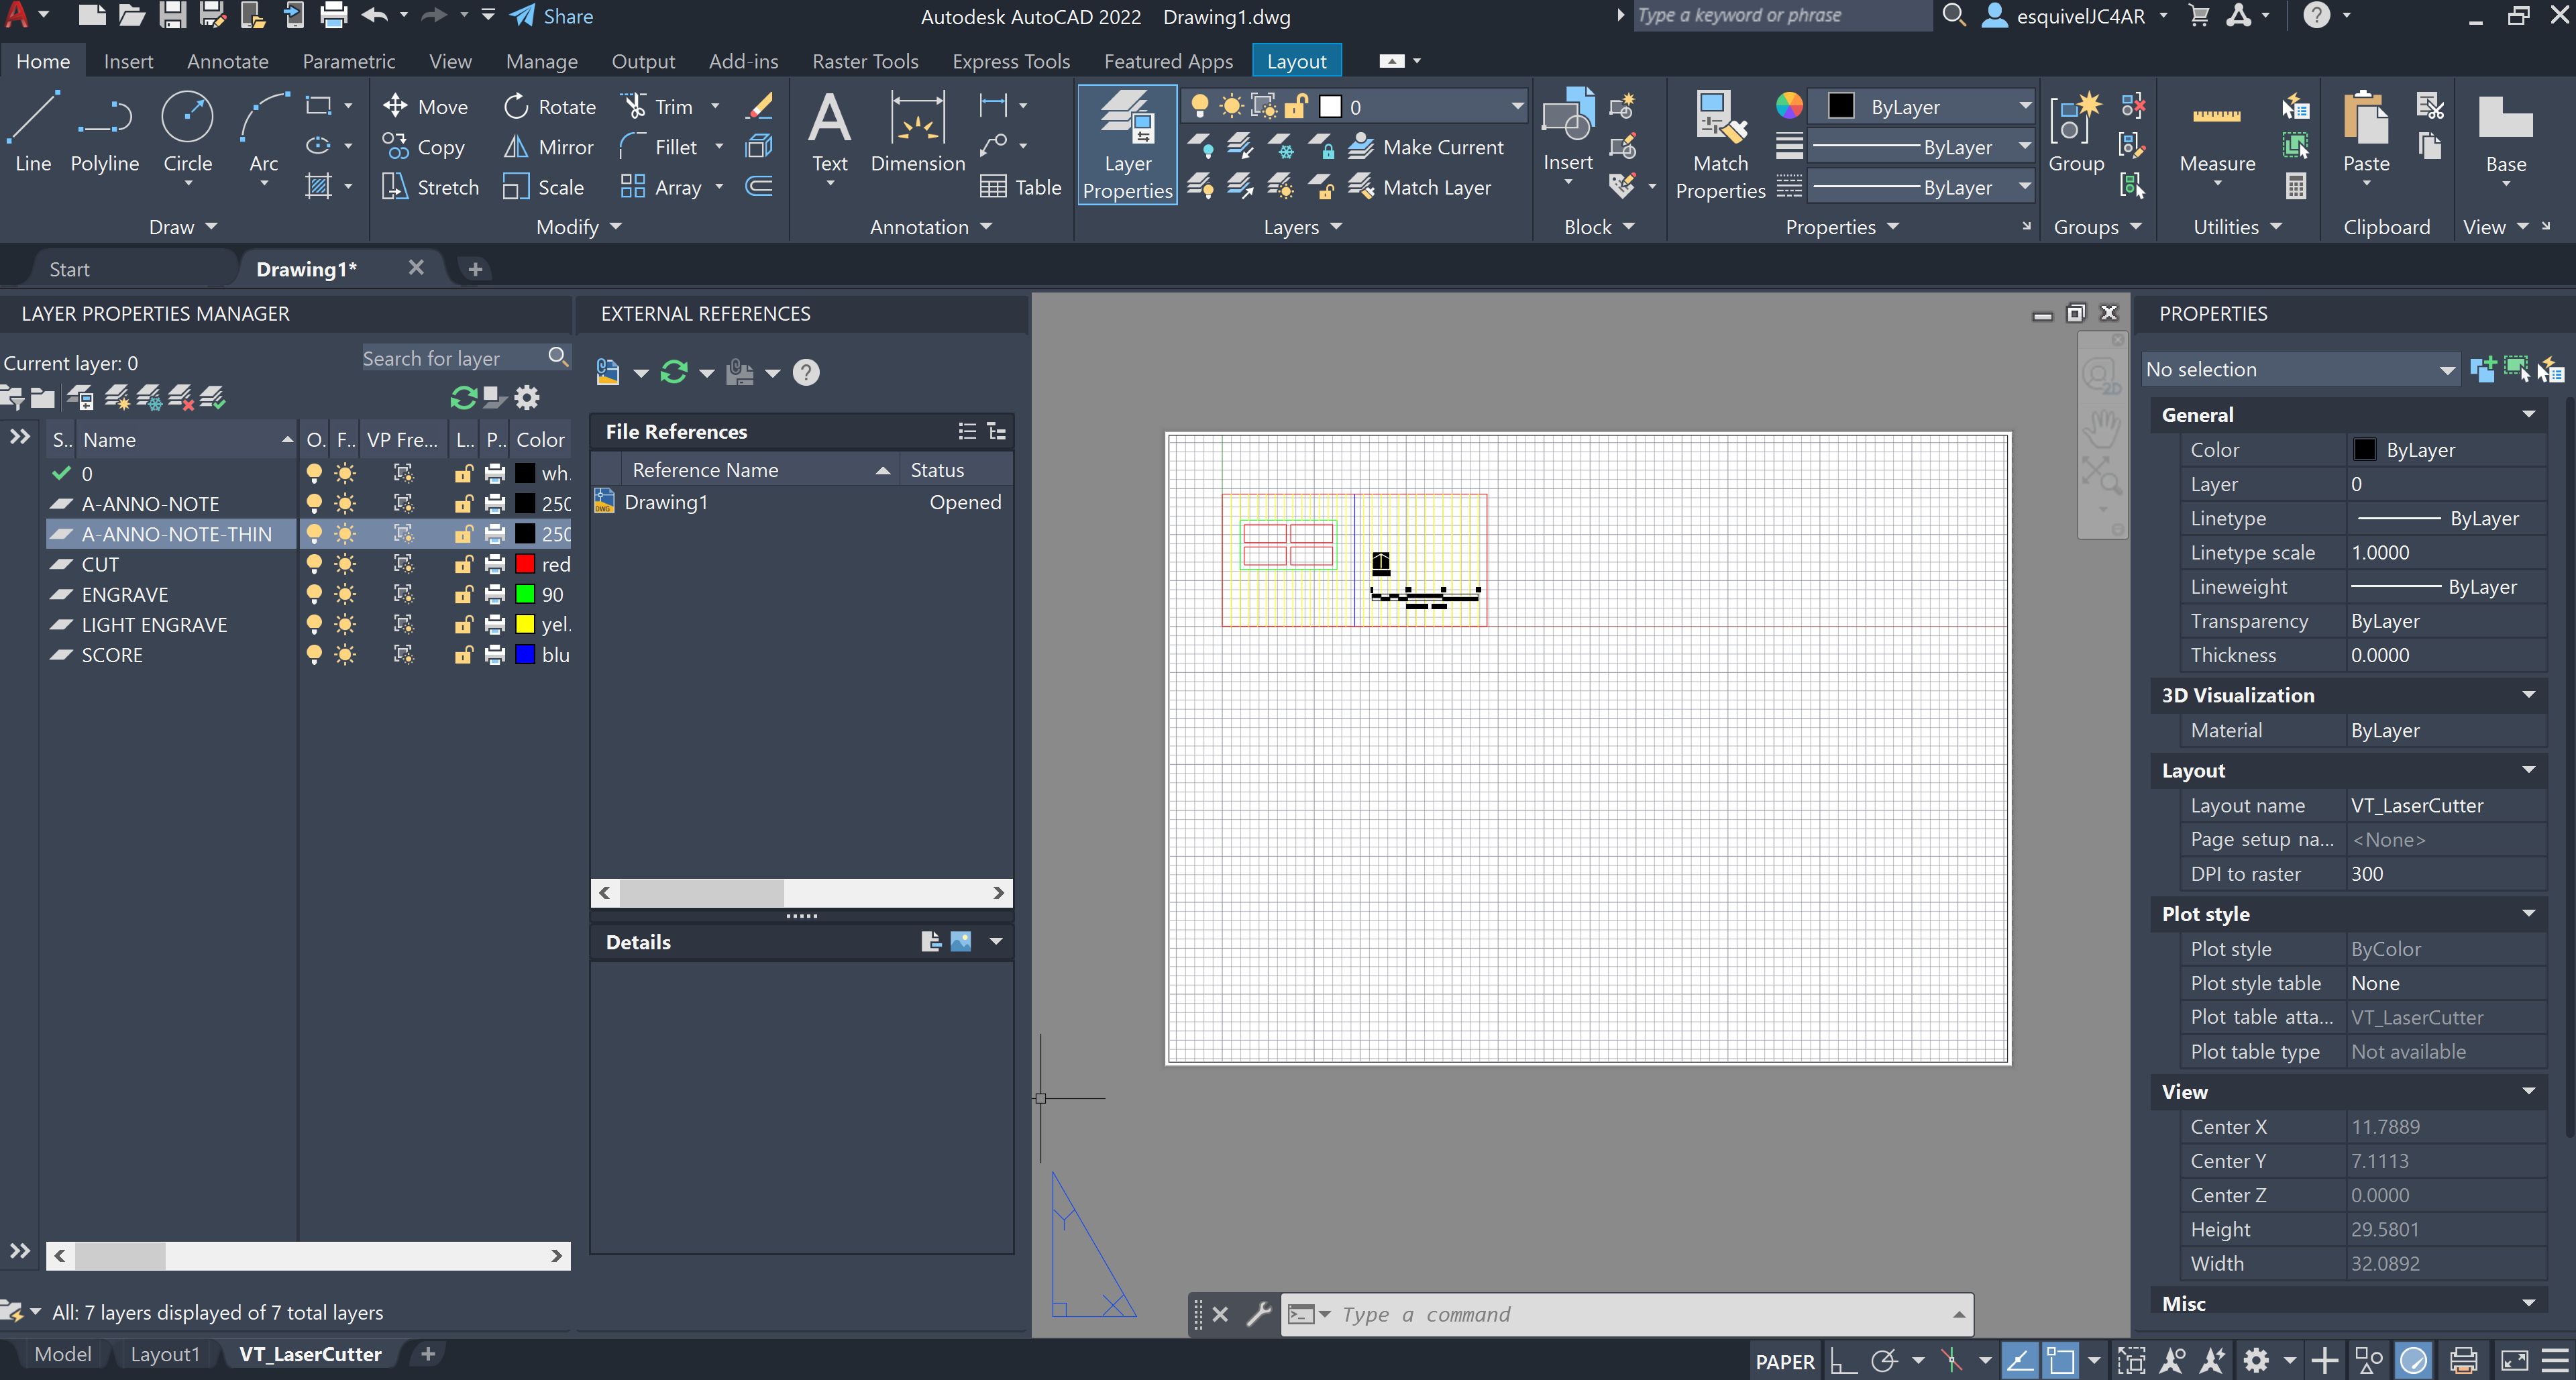Refresh layer list in Layer Properties Manager
Image resolution: width=2576 pixels, height=1380 pixels.
(463, 397)
